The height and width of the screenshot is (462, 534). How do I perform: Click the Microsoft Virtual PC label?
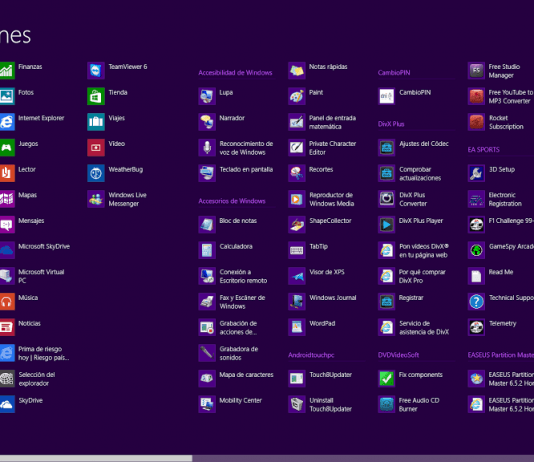[41, 276]
